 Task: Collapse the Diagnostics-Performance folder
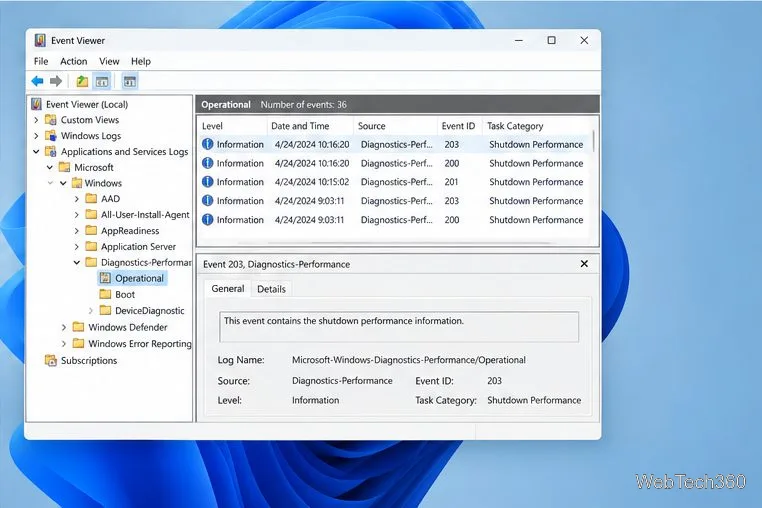coord(77,263)
